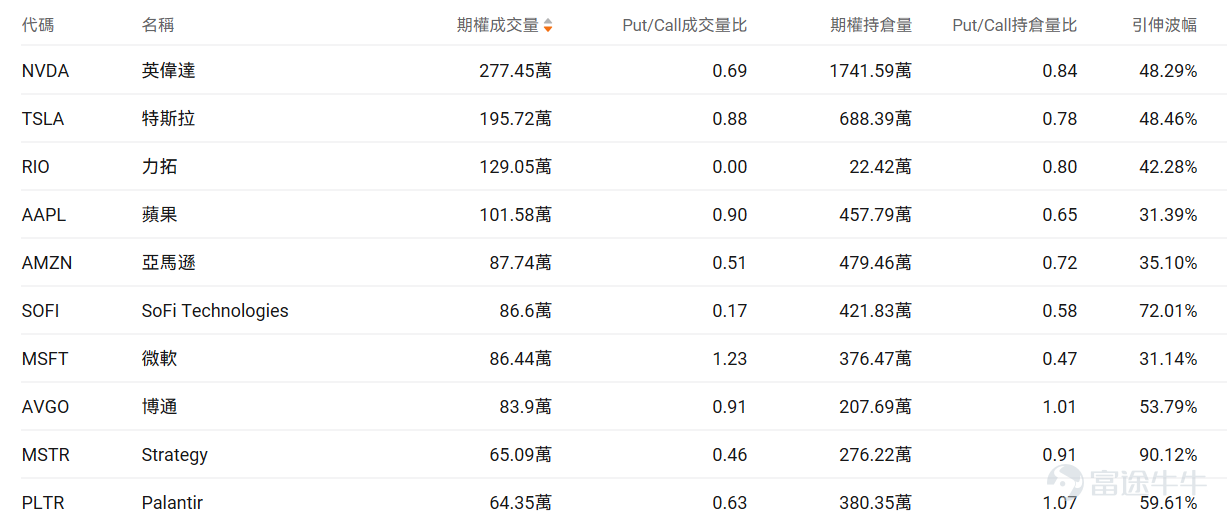The width and height of the screenshot is (1227, 519).
Task: Click AAPL implied volatility 31.39%
Action: [1168, 215]
